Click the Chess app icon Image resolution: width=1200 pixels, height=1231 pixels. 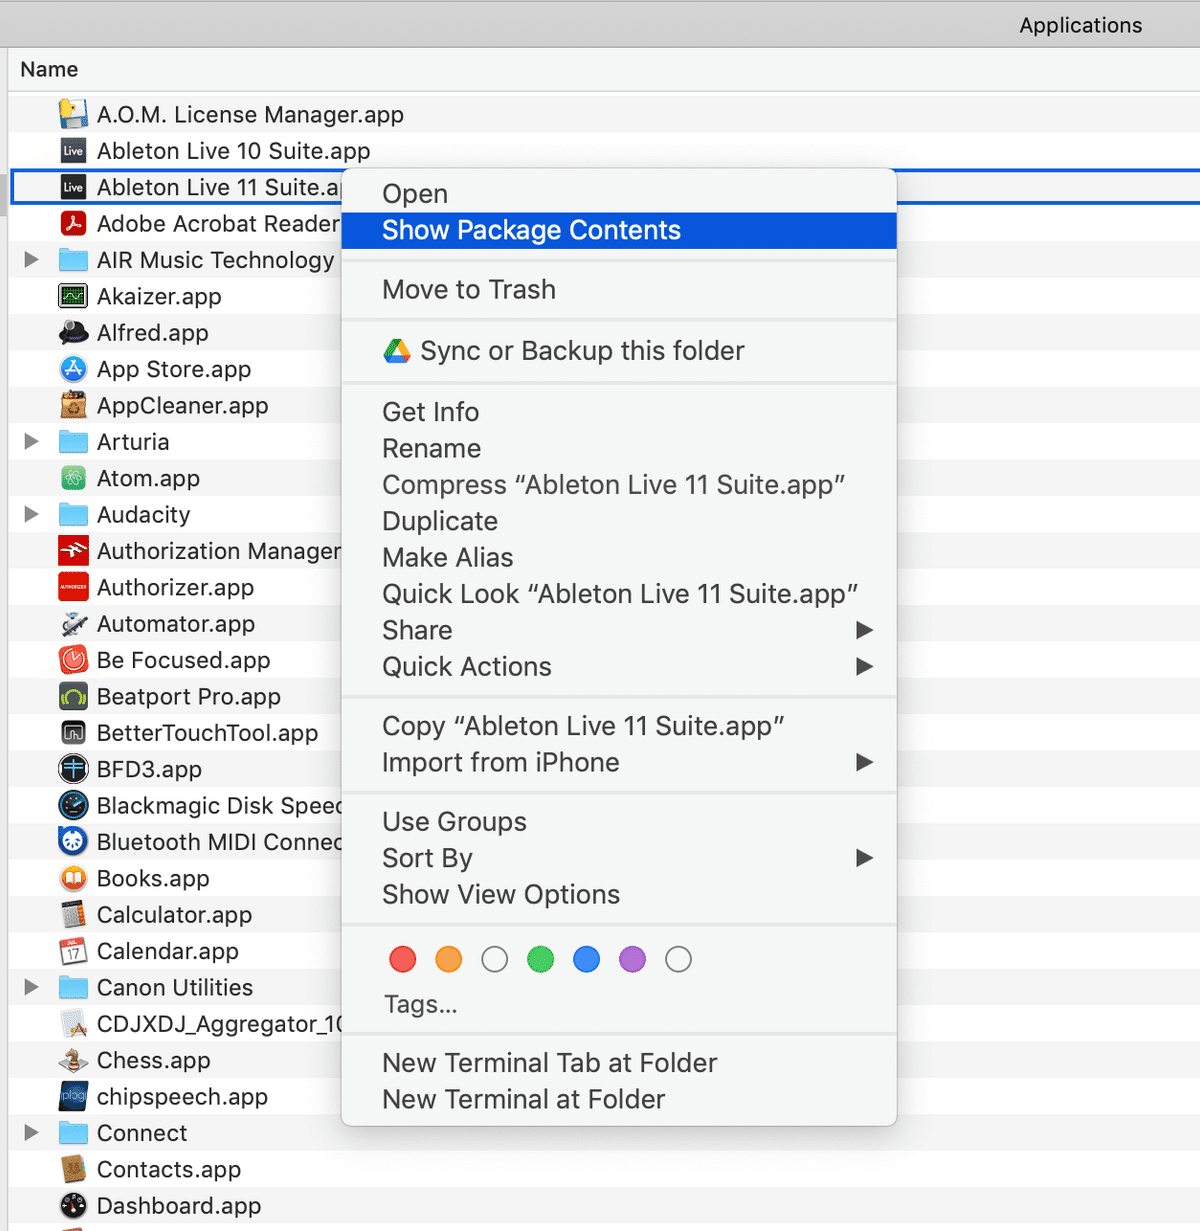tap(73, 1060)
